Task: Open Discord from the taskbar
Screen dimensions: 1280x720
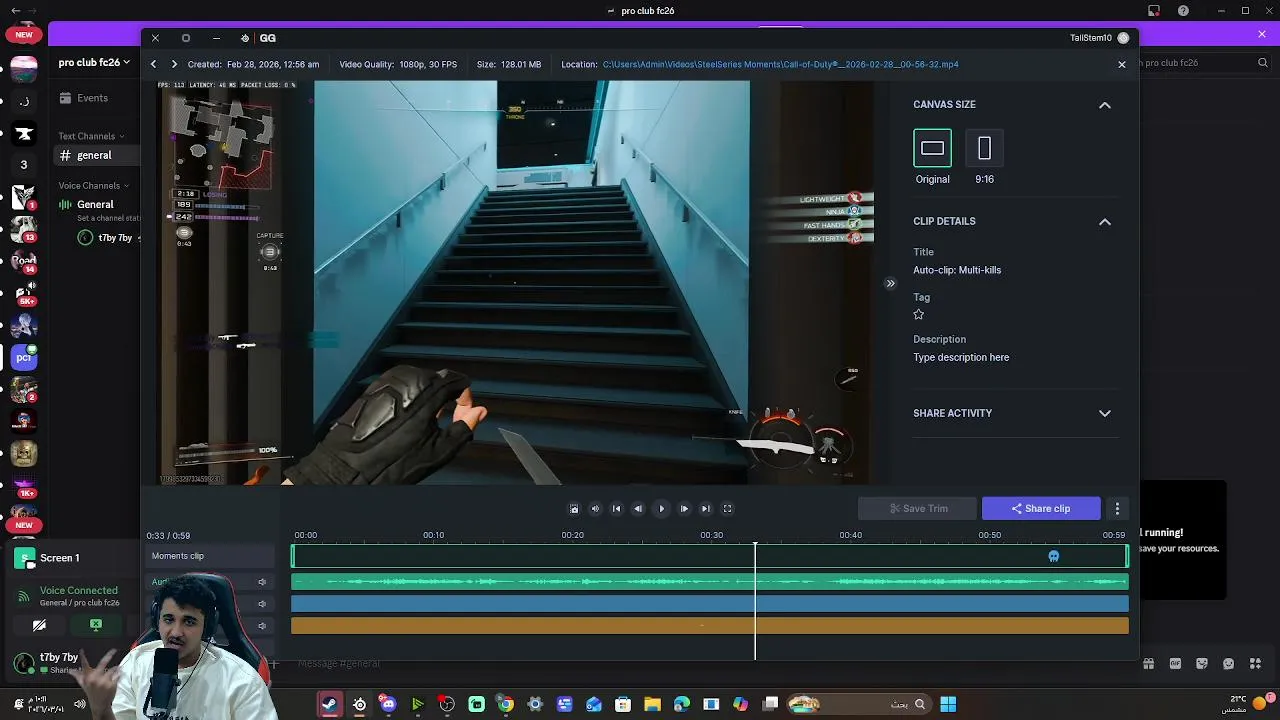Action: coord(388,704)
